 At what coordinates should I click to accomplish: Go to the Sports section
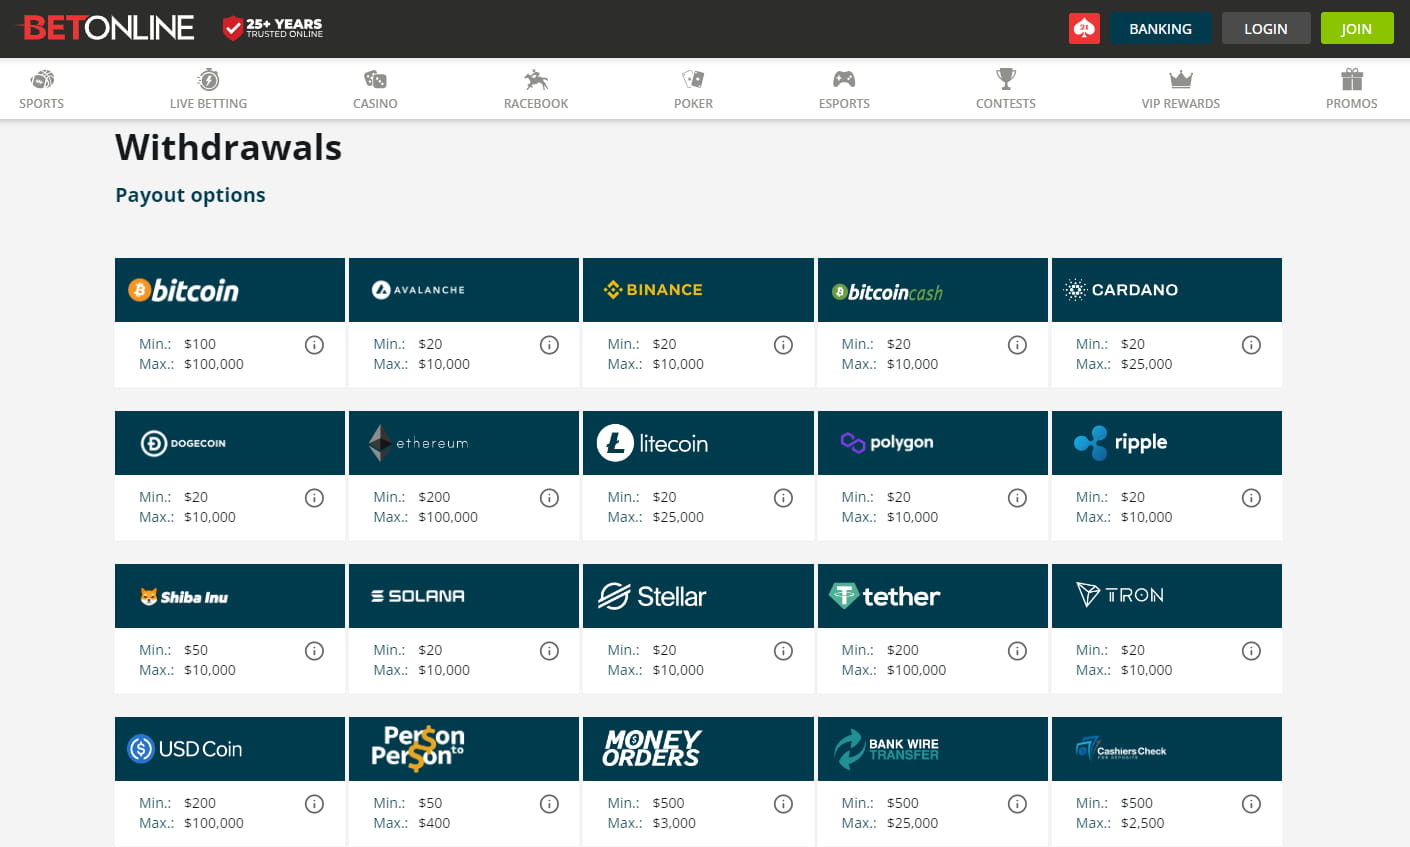click(x=41, y=89)
